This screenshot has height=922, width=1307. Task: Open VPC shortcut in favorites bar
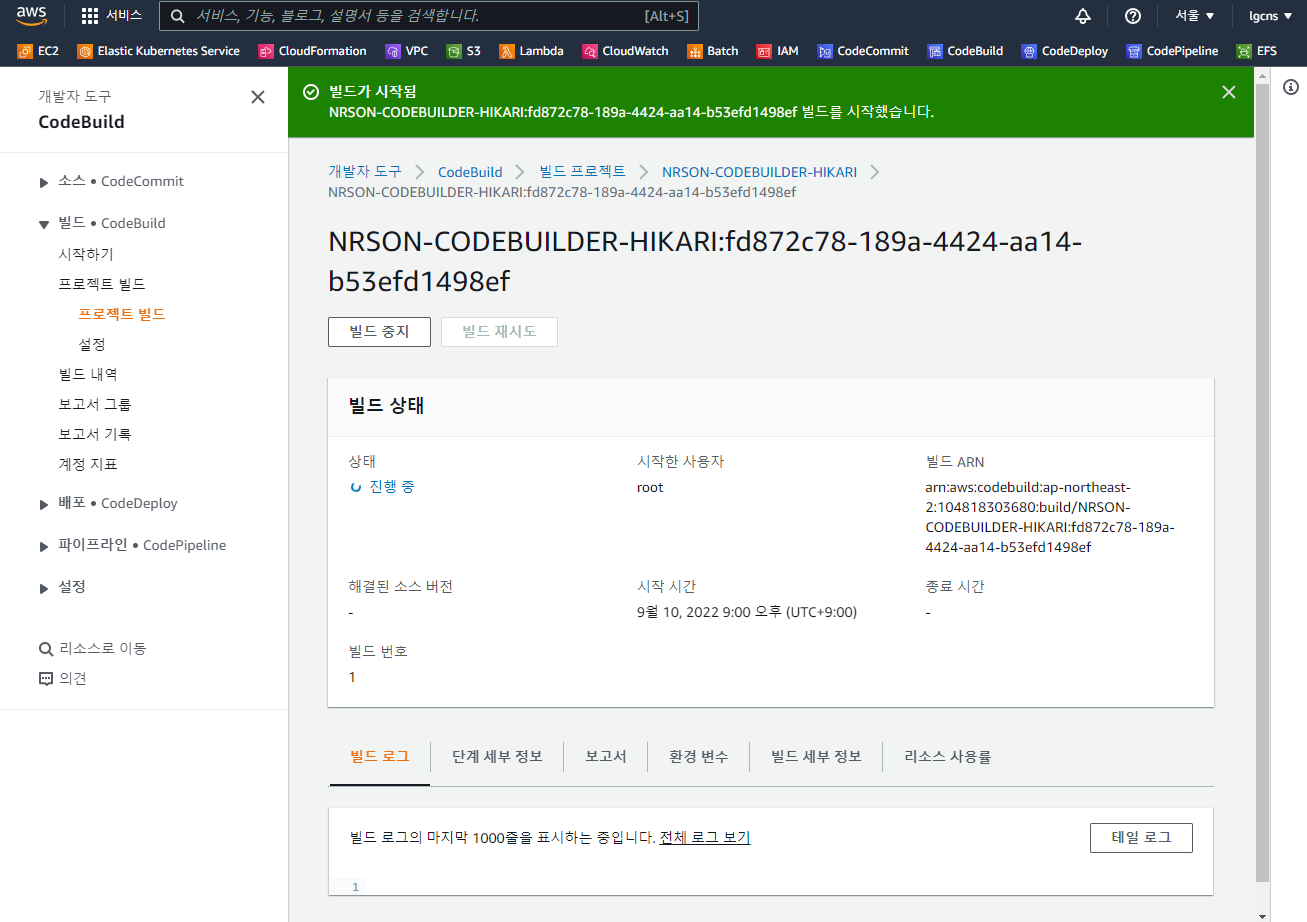[x=406, y=51]
